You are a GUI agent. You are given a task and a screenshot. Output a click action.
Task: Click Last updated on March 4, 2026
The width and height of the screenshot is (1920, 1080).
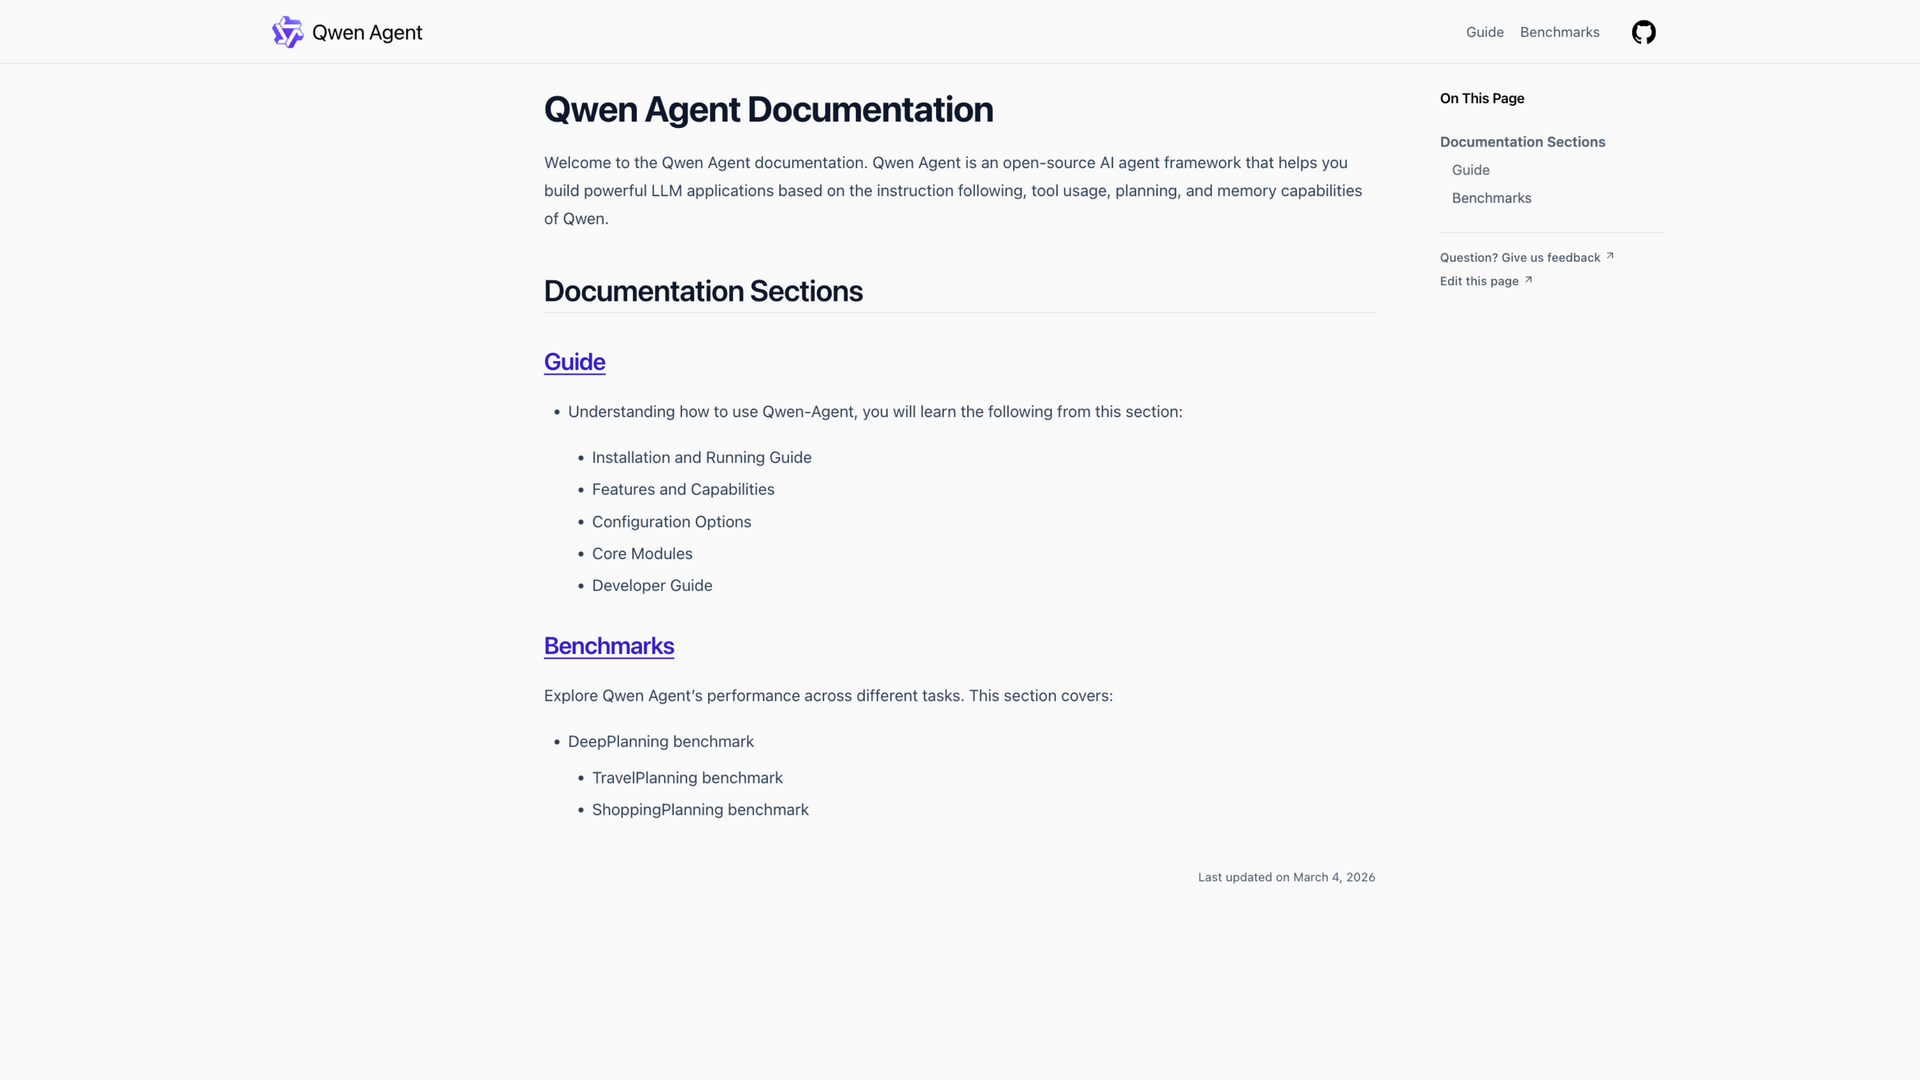(x=1286, y=877)
